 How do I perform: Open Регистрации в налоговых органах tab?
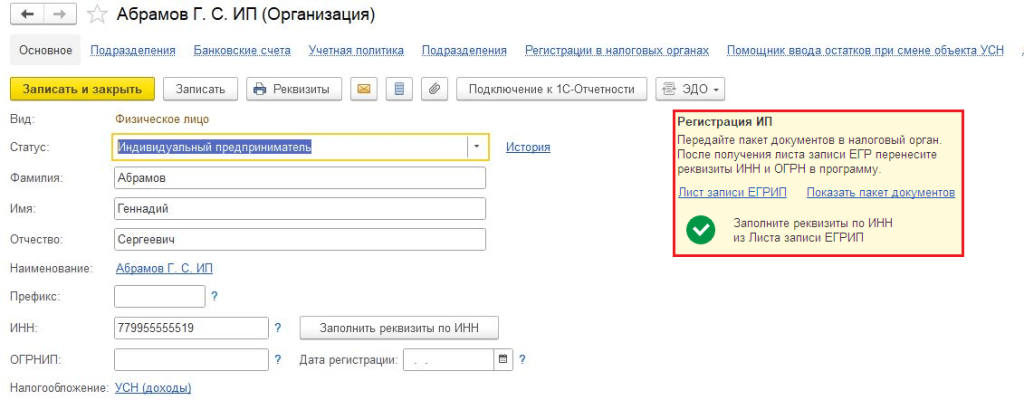(x=617, y=50)
